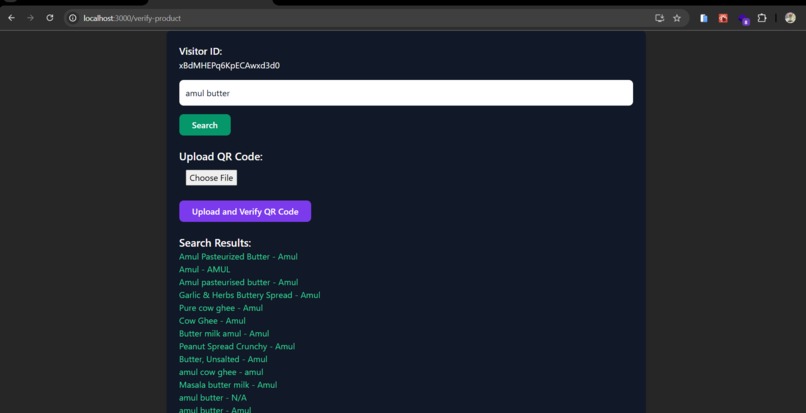Open result "Amul Pasteurized Butter - Amul"

(x=238, y=257)
